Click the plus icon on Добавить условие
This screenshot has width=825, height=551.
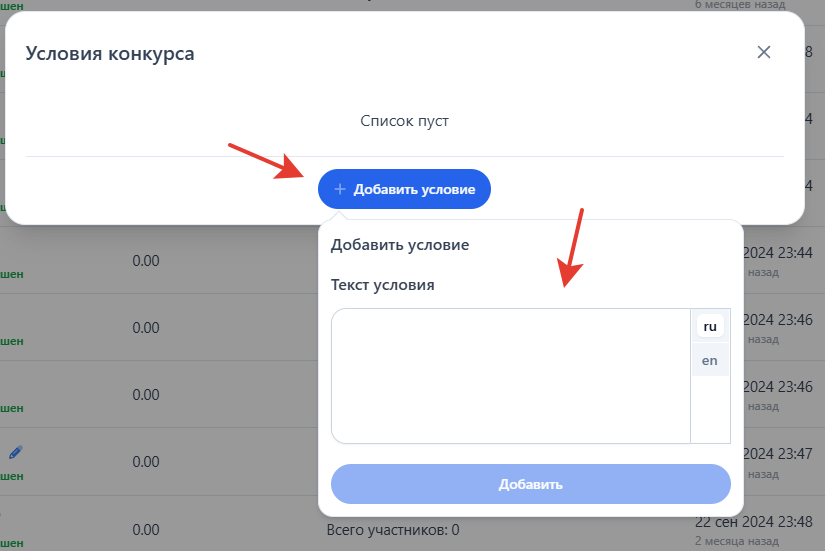pos(340,189)
